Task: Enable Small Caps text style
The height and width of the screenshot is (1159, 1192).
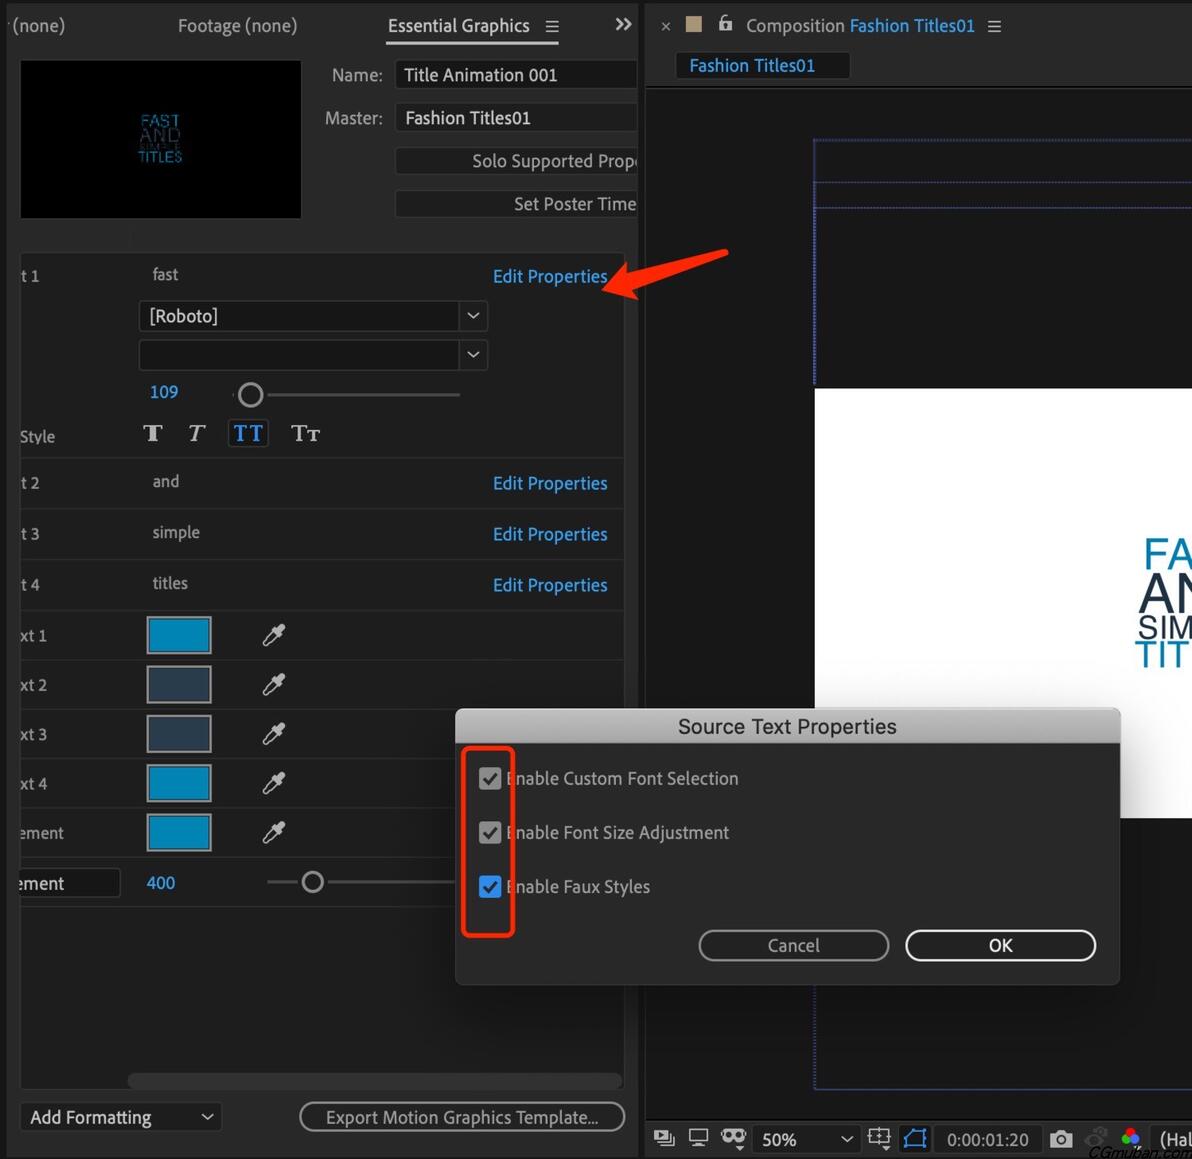Action: click(305, 433)
